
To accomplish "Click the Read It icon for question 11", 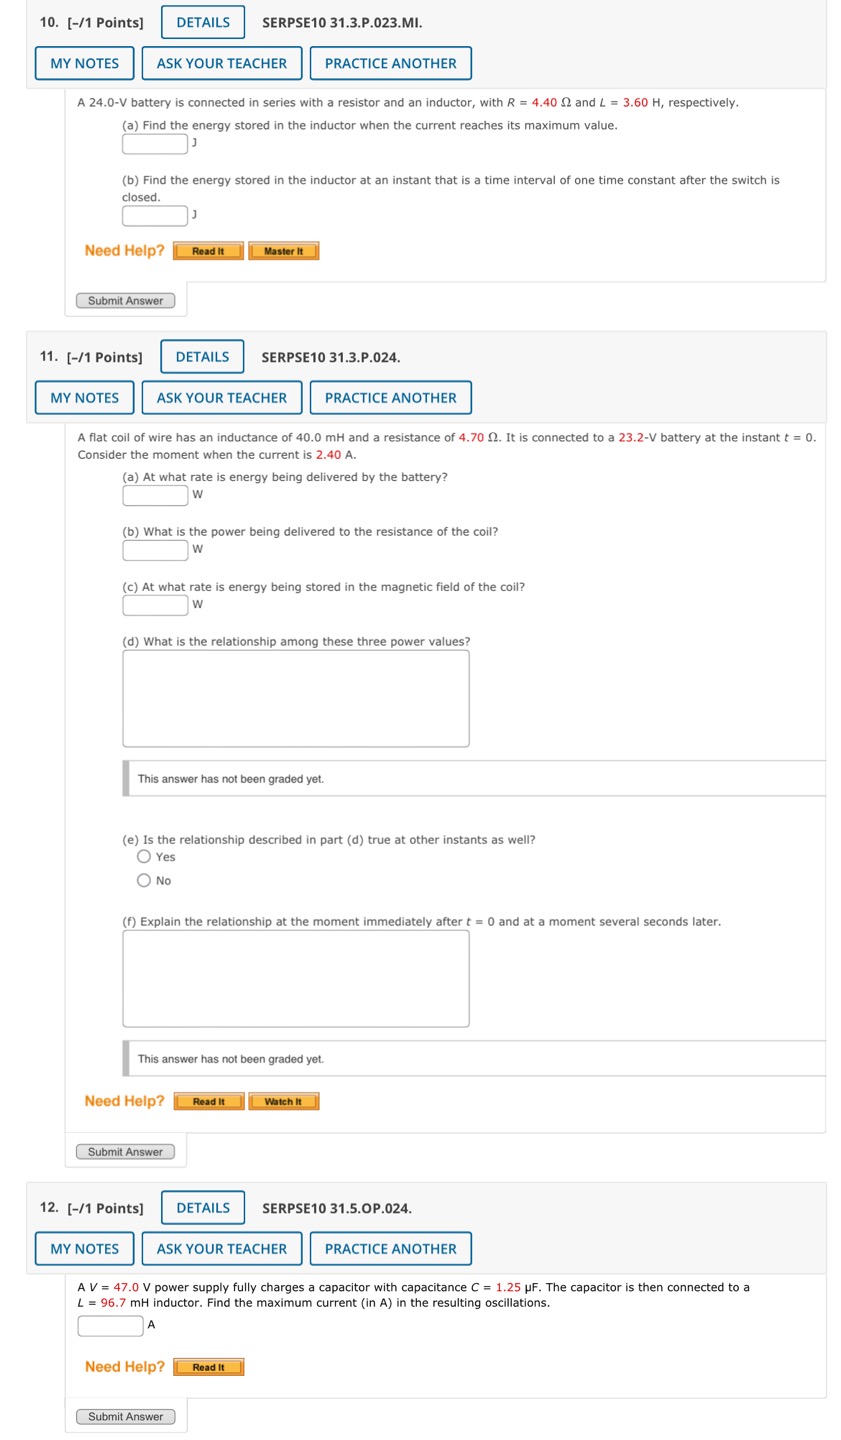I will [208, 1101].
